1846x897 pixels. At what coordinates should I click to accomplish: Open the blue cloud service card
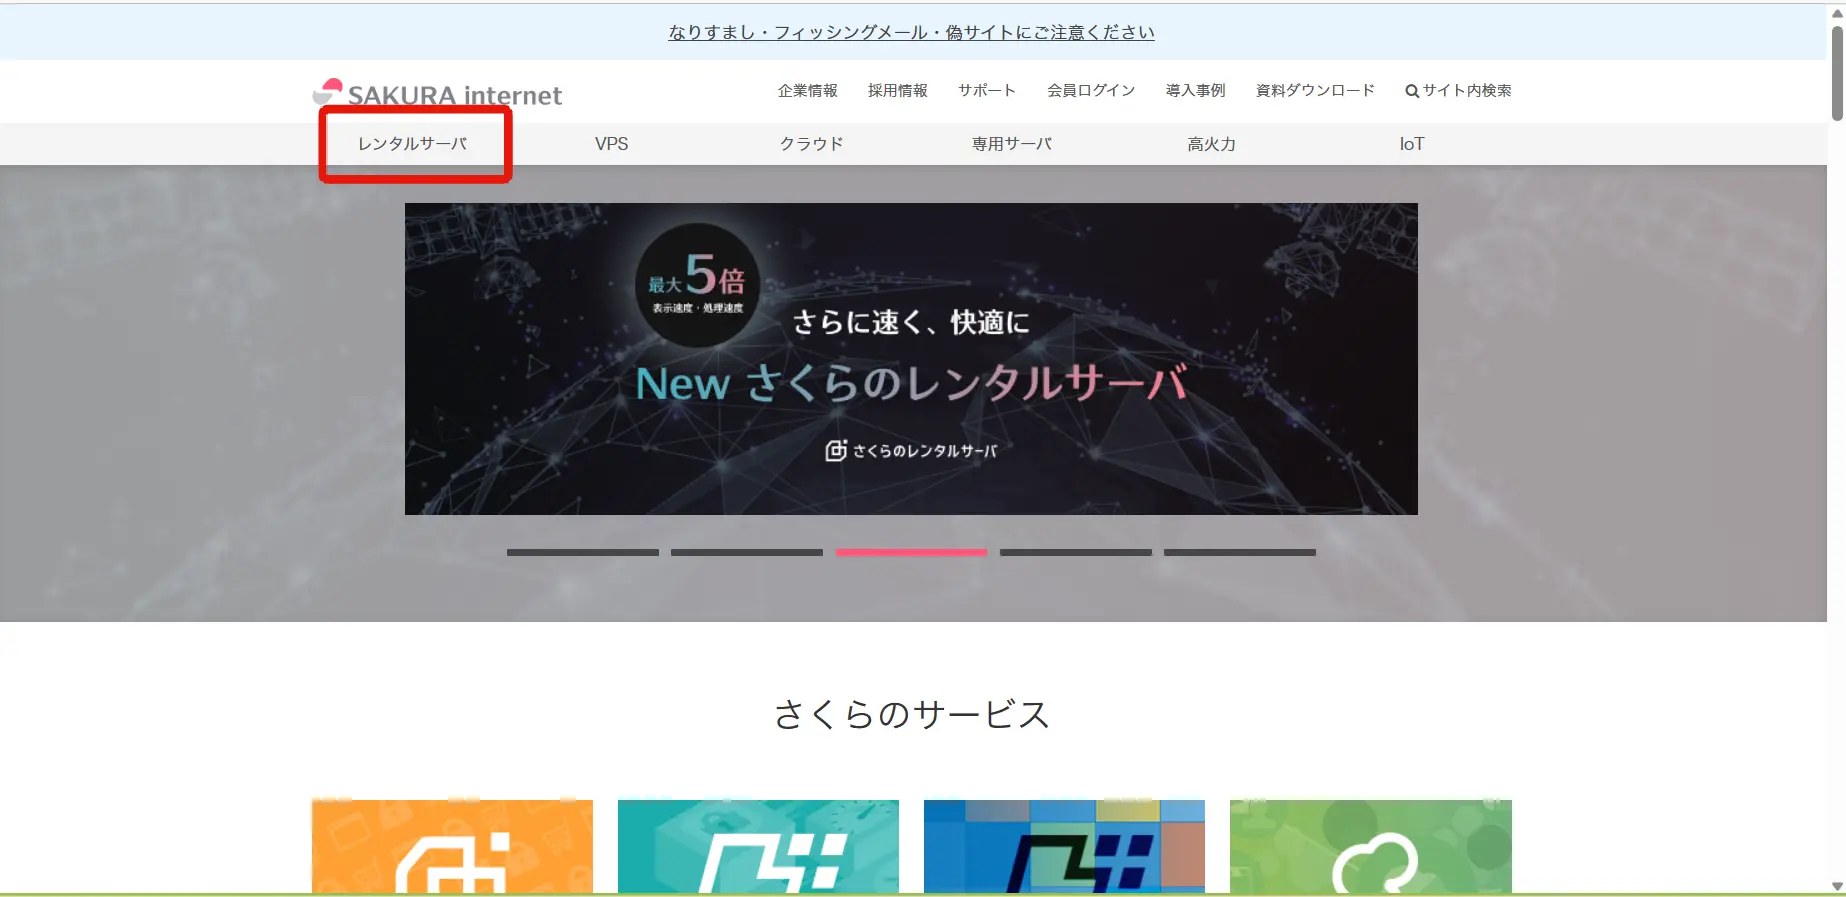pyautogui.click(x=1064, y=846)
